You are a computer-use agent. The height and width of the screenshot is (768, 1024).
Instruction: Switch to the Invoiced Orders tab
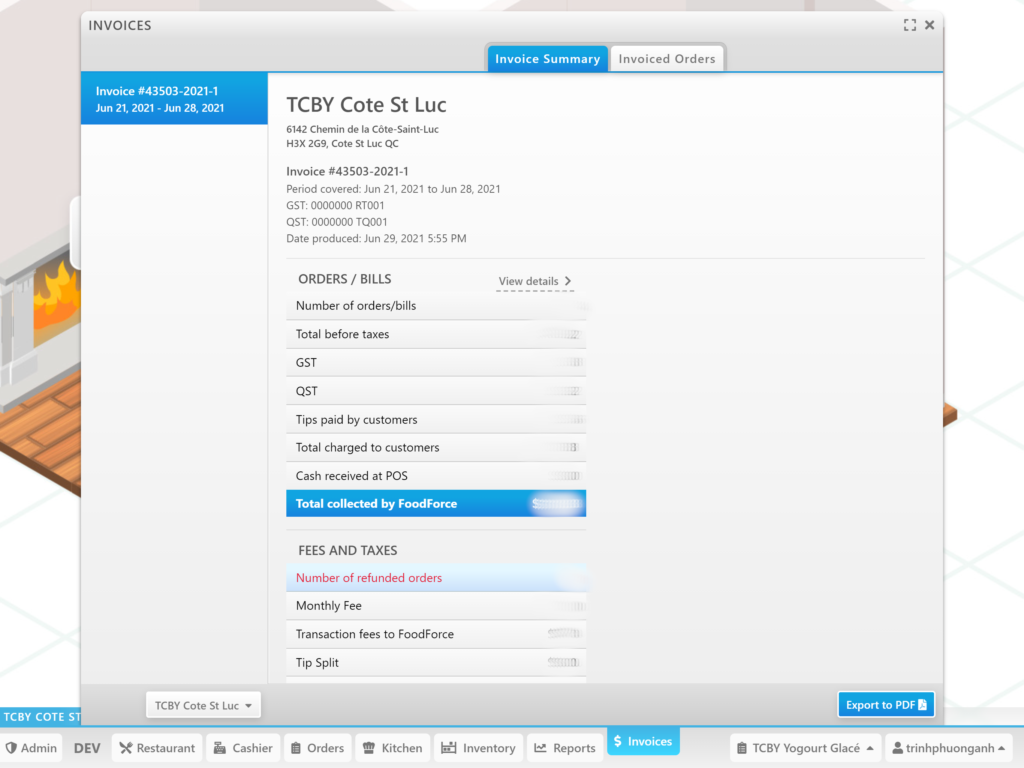pos(666,59)
